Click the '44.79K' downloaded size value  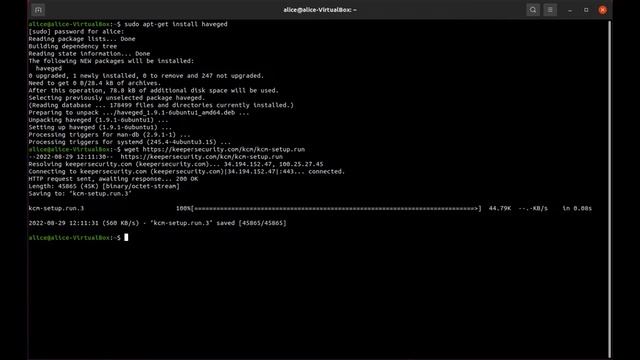(x=500, y=208)
